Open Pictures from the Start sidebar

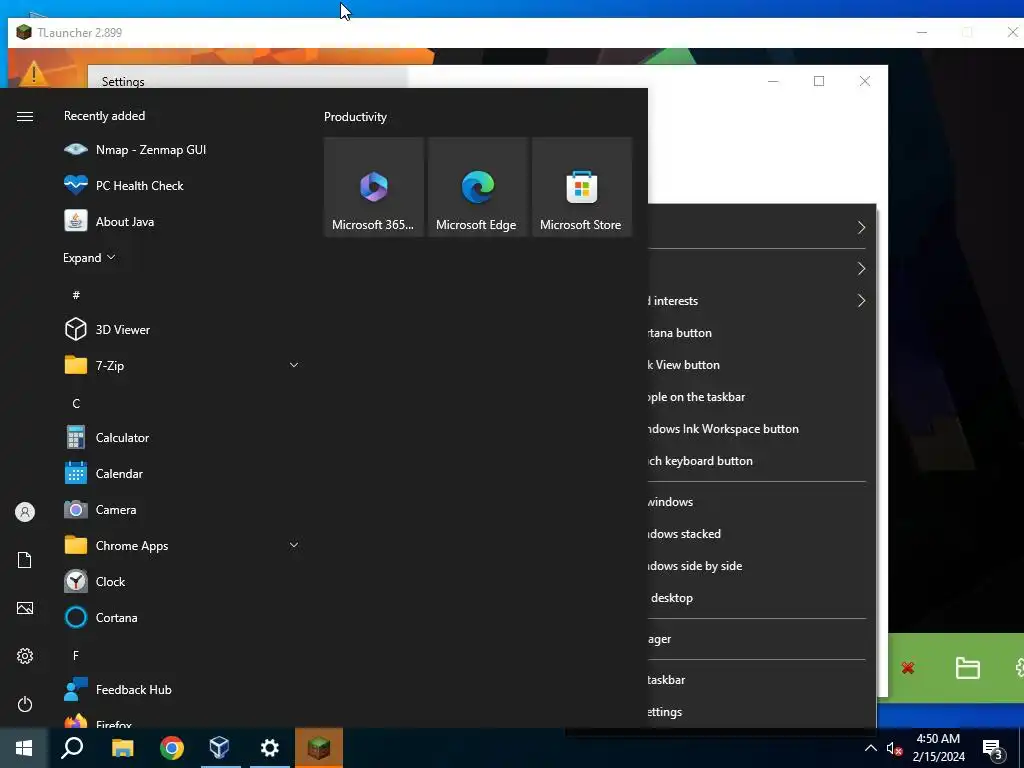25,608
